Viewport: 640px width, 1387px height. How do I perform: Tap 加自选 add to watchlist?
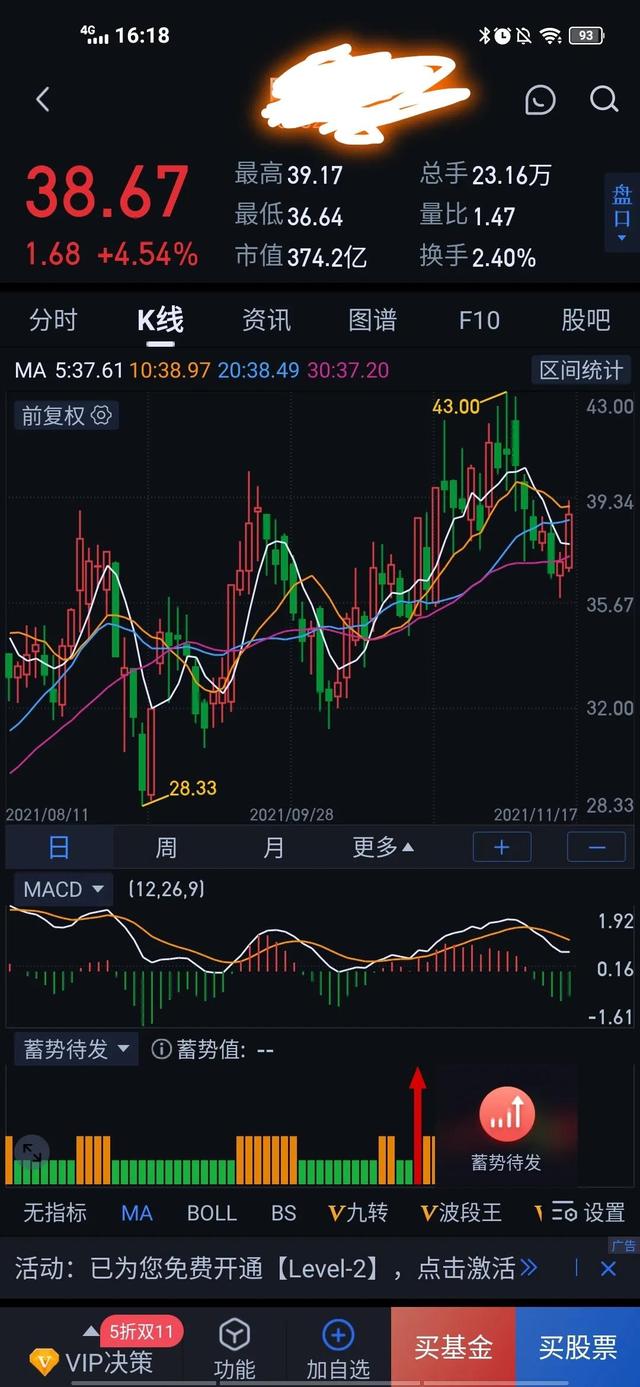click(x=338, y=1349)
